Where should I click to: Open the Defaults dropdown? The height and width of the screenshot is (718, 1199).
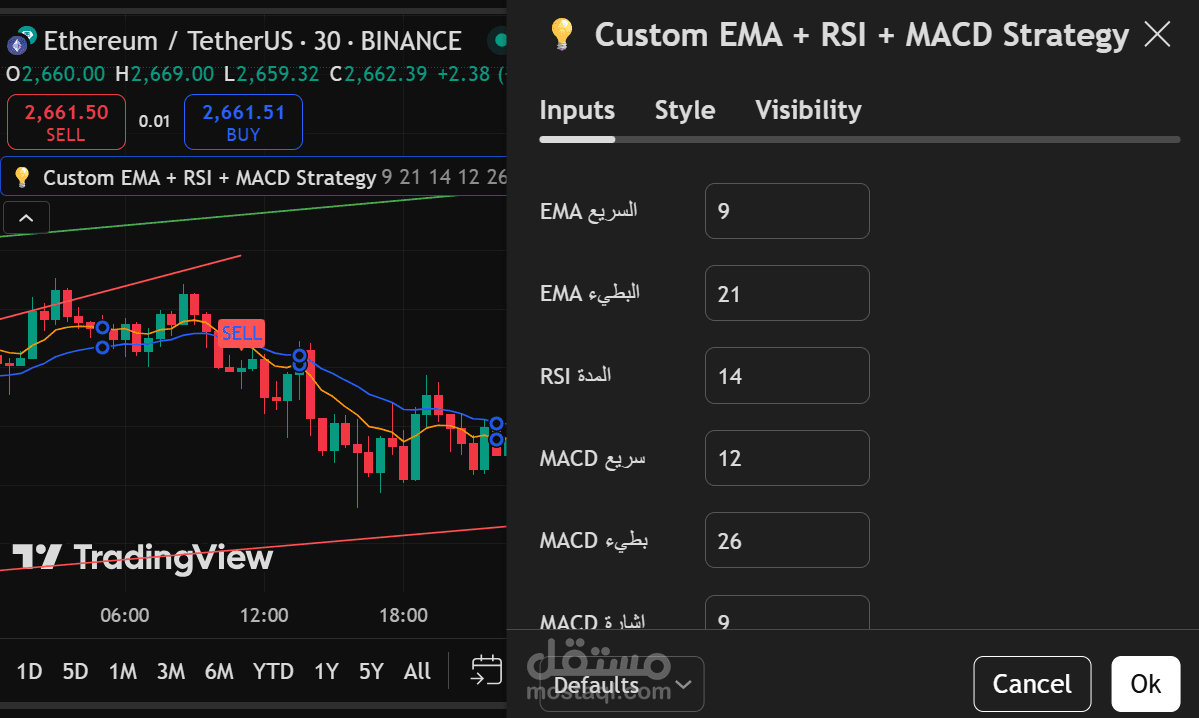pyautogui.click(x=622, y=684)
